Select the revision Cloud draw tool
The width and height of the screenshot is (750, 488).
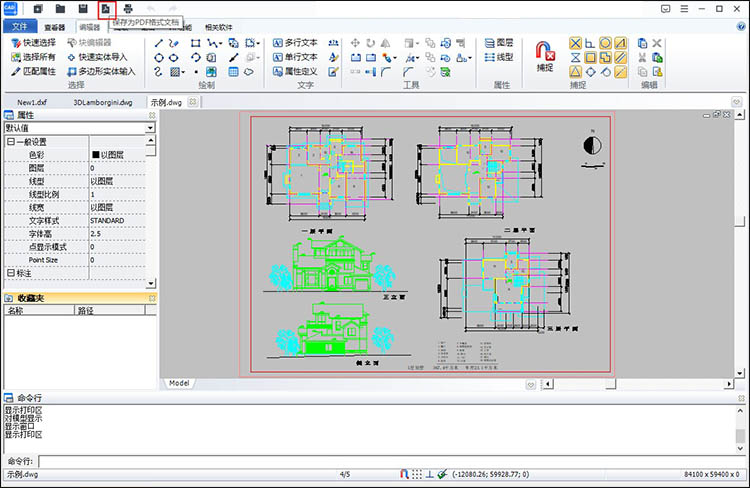click(x=248, y=72)
